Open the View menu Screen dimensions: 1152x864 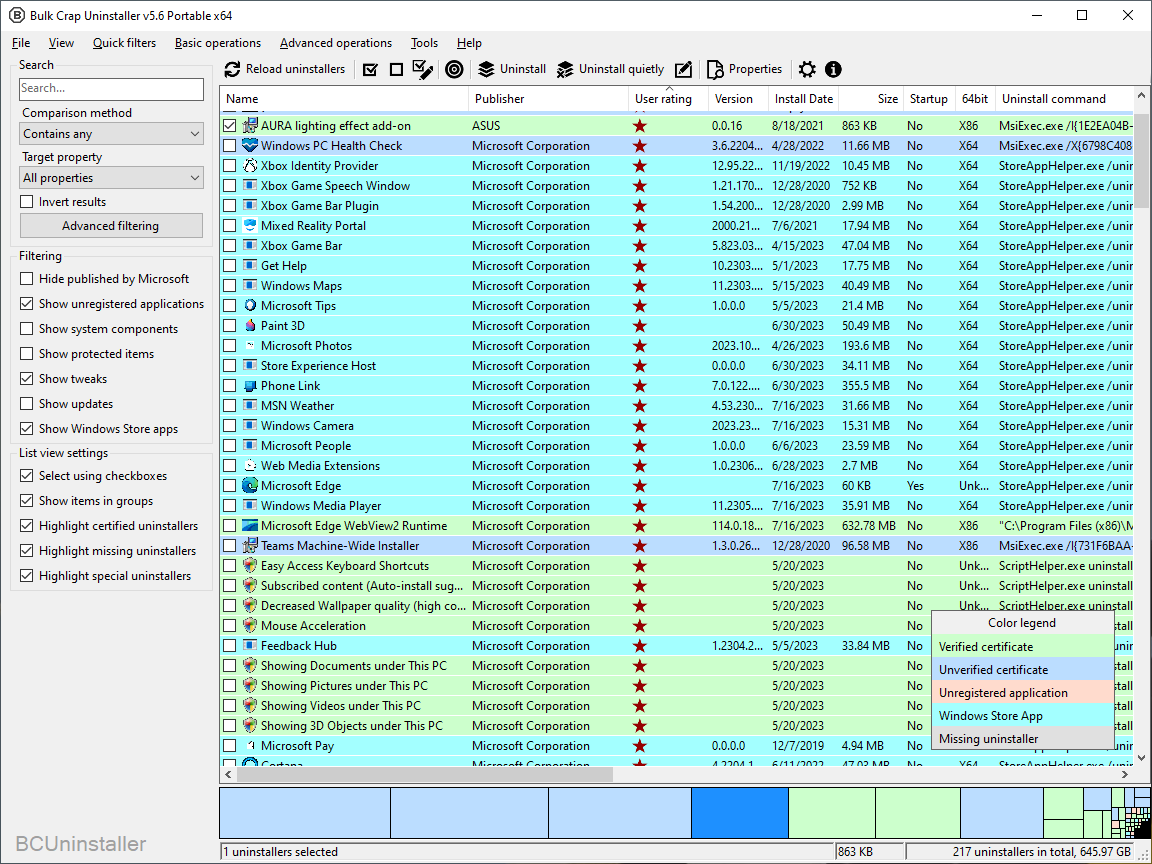click(x=62, y=43)
